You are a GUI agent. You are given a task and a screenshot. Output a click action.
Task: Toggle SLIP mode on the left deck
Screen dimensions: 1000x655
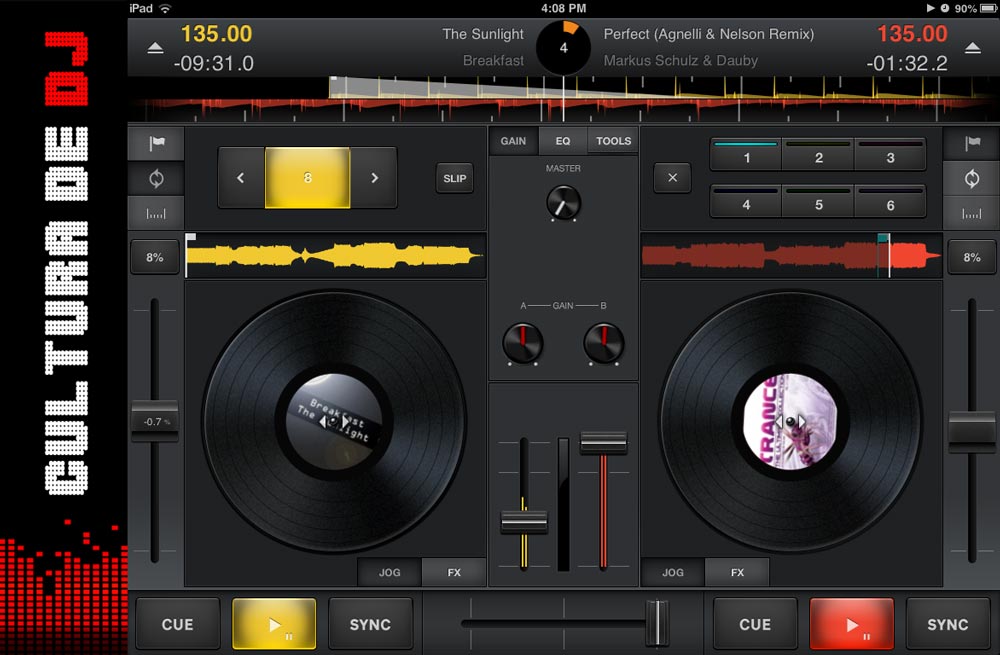(454, 178)
